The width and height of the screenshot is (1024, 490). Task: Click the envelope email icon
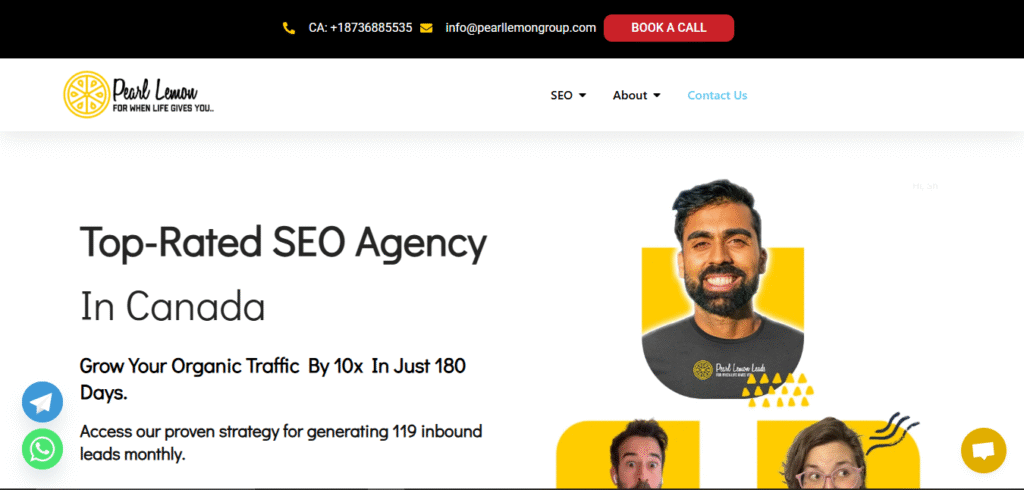(426, 28)
